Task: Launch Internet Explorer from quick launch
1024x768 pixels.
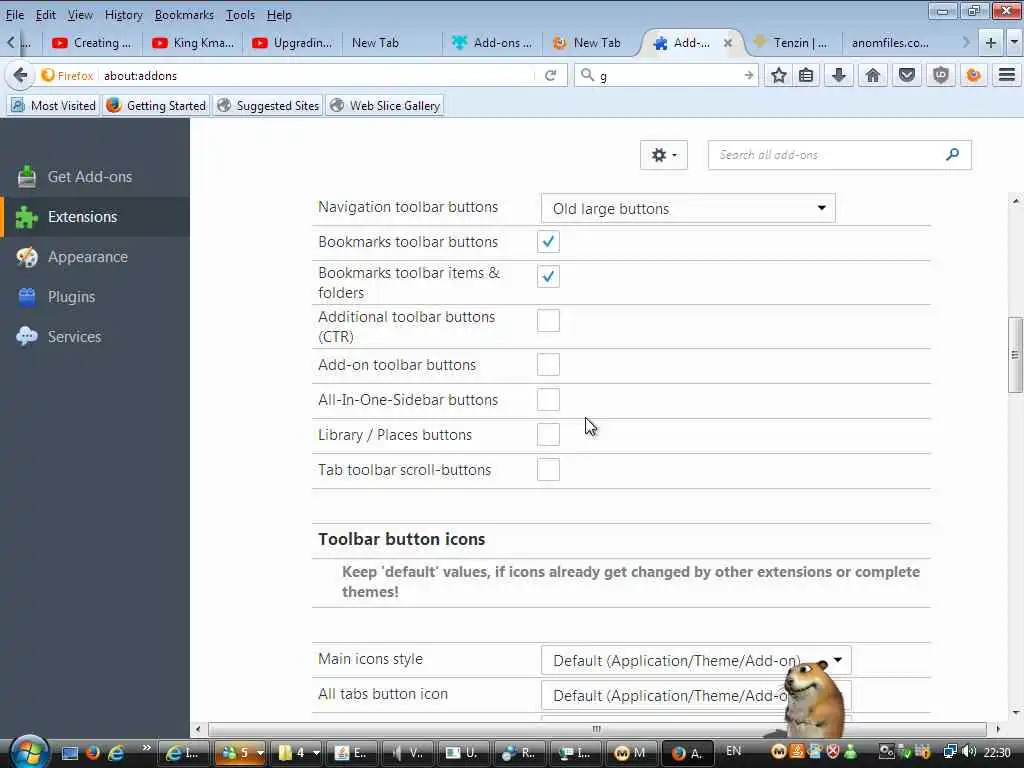Action: 116,753
